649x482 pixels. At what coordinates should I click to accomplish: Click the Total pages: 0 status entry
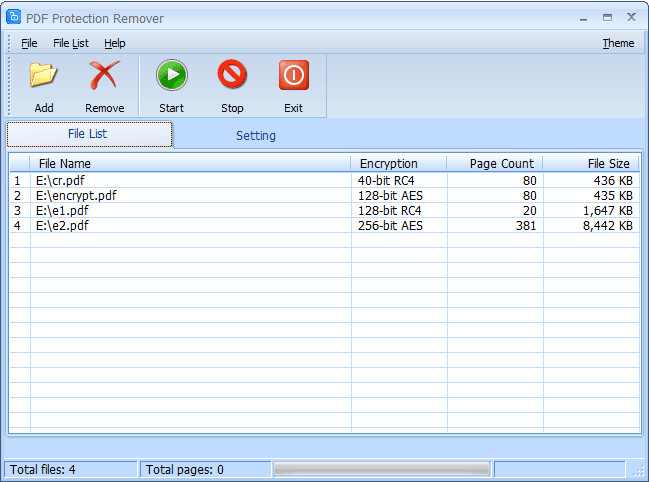(206, 470)
